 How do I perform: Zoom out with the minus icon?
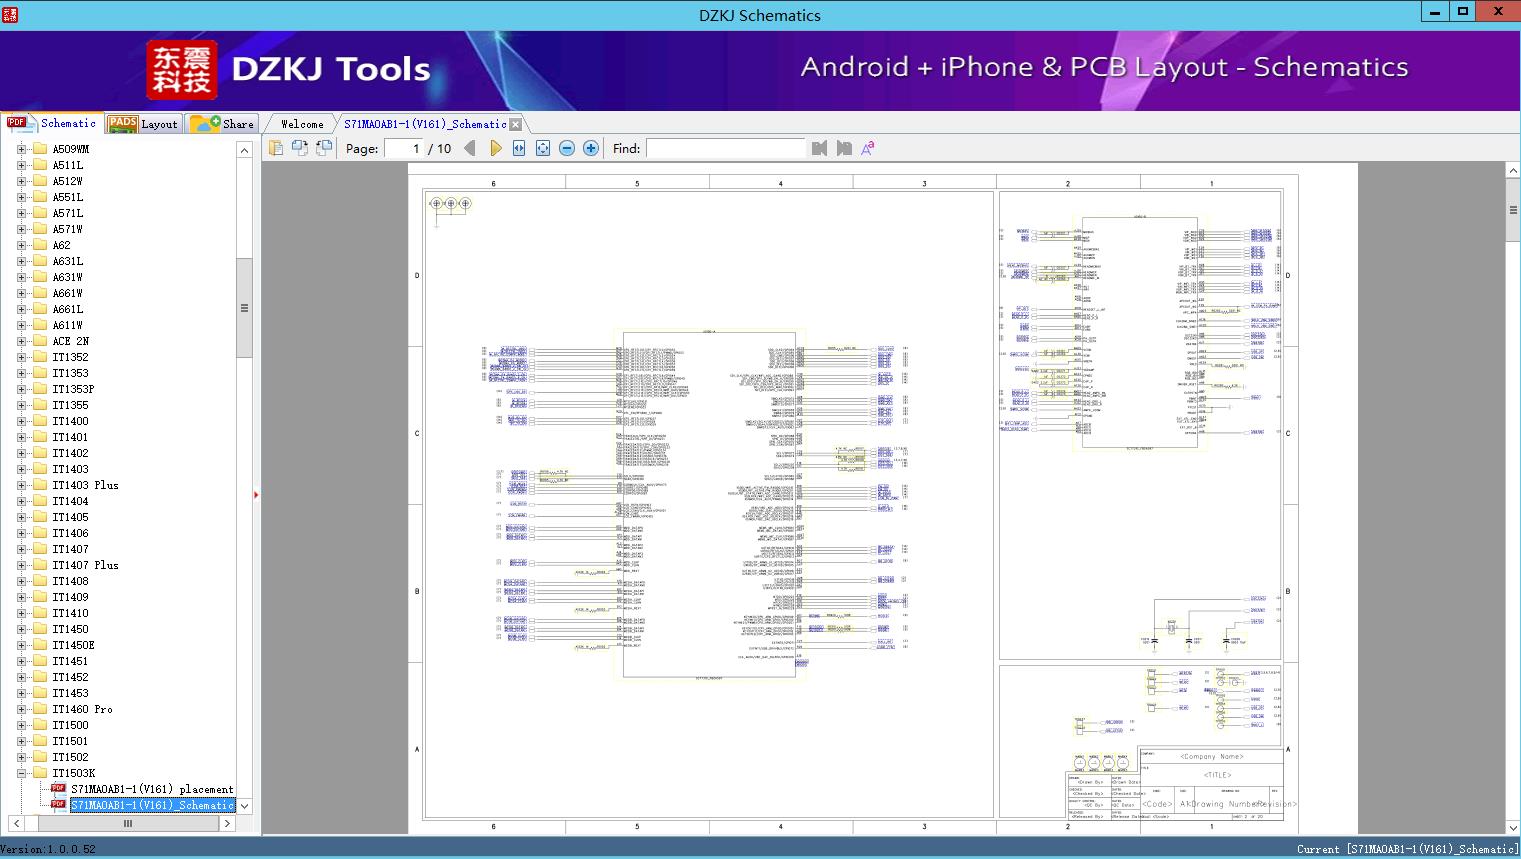pos(567,148)
